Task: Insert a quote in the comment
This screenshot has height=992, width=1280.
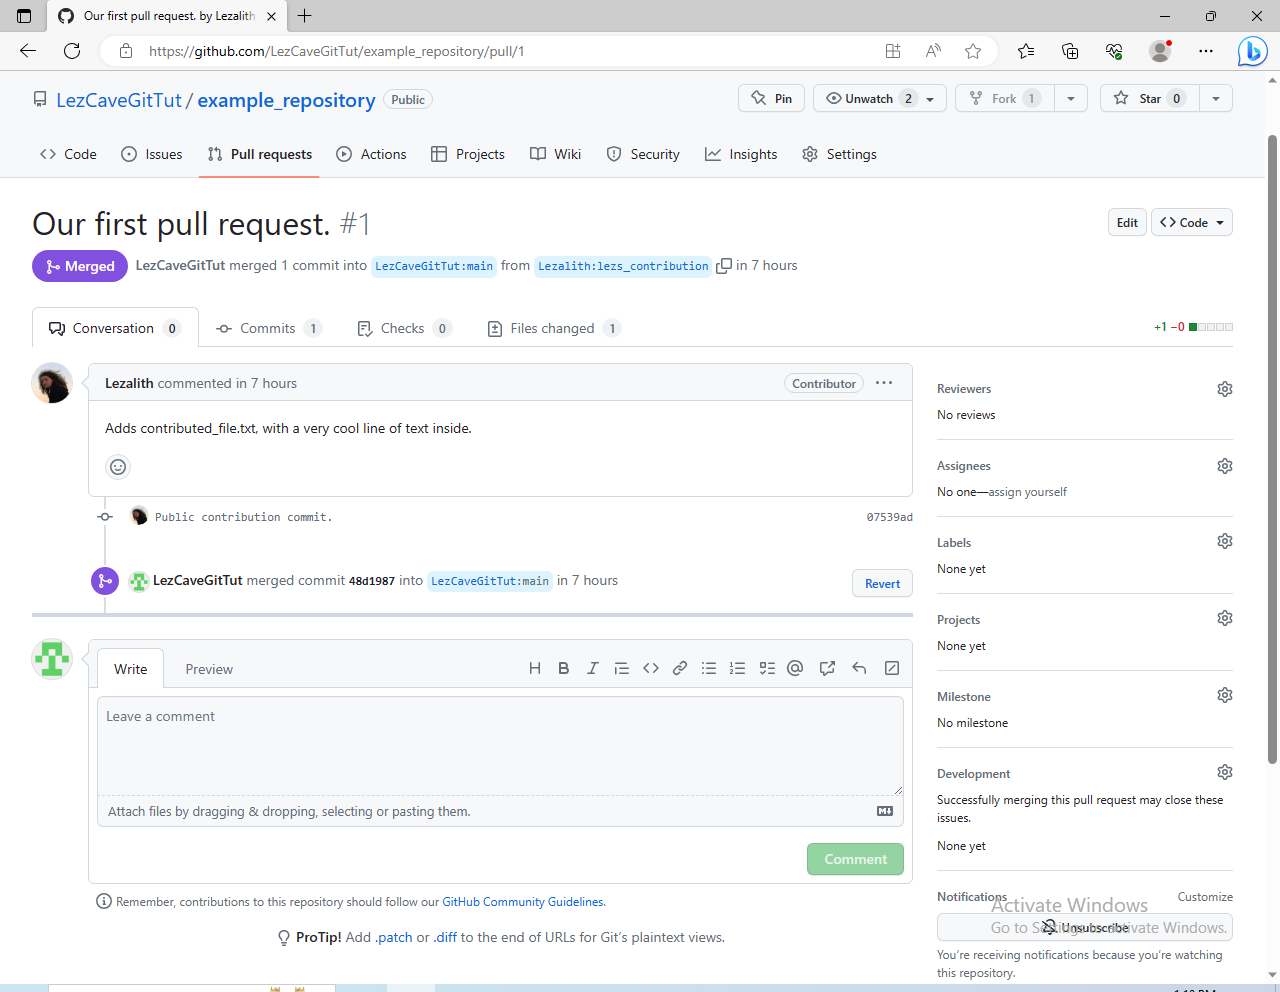Action: pos(622,668)
